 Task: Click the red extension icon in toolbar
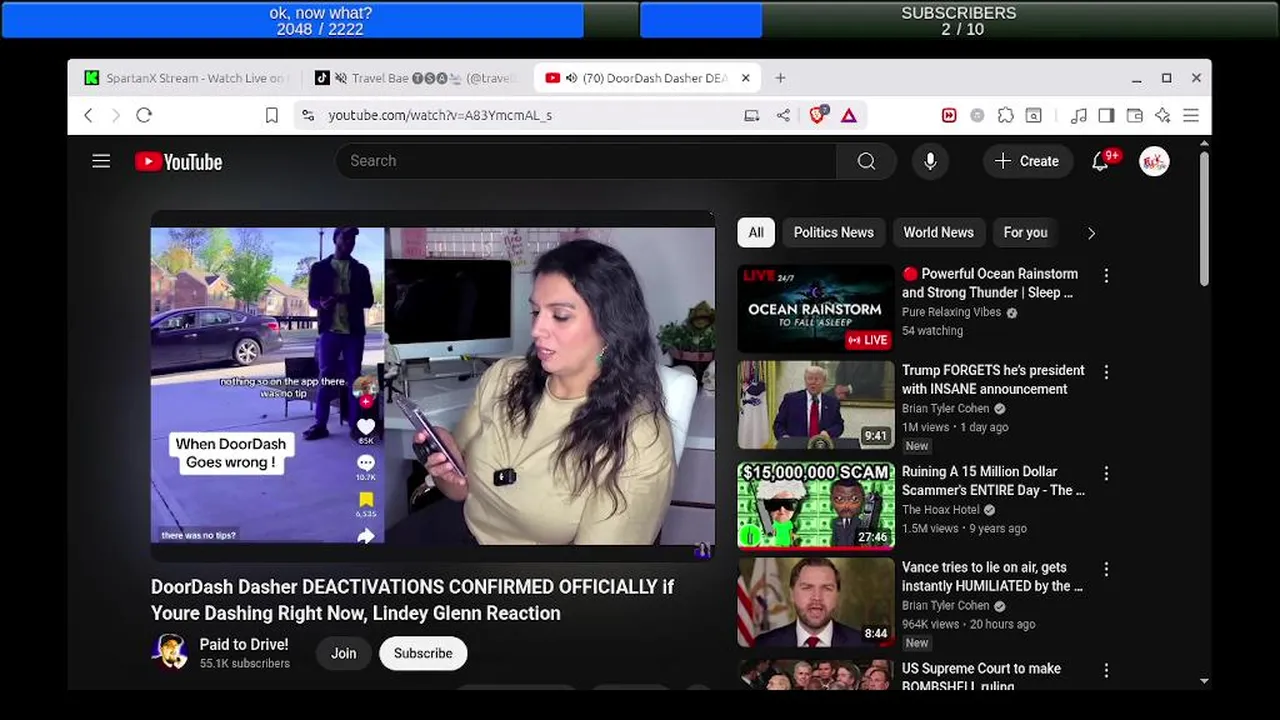coord(949,115)
